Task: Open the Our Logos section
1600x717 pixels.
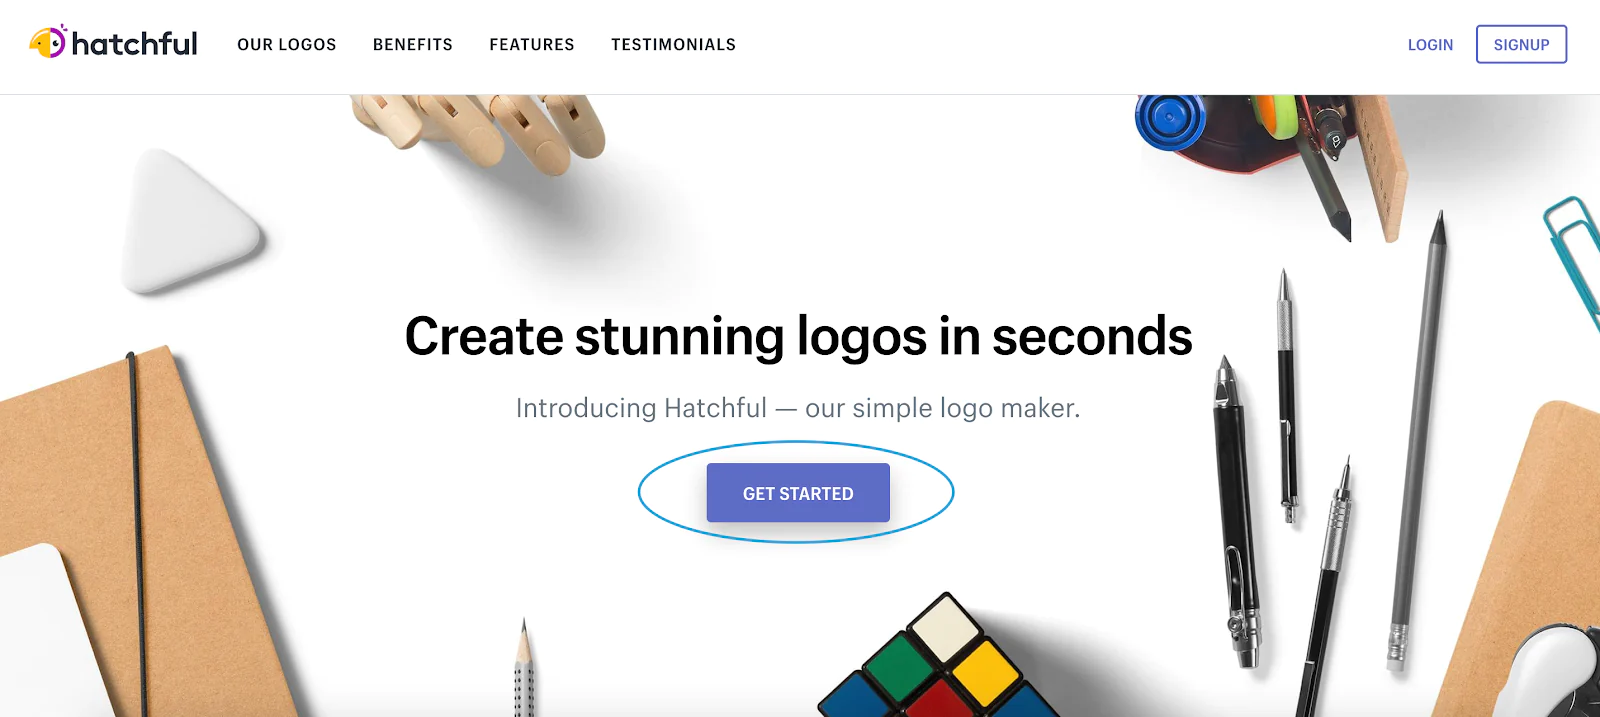Action: pyautogui.click(x=287, y=45)
